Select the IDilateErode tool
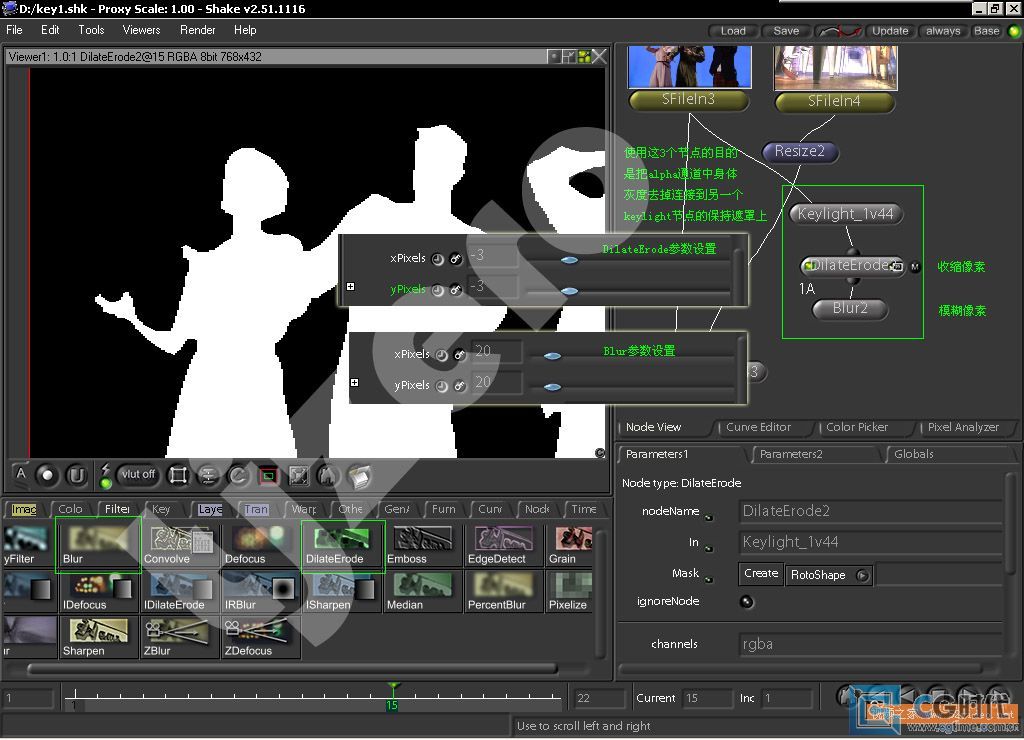Screen dimensions: 1024x740 pos(180,591)
